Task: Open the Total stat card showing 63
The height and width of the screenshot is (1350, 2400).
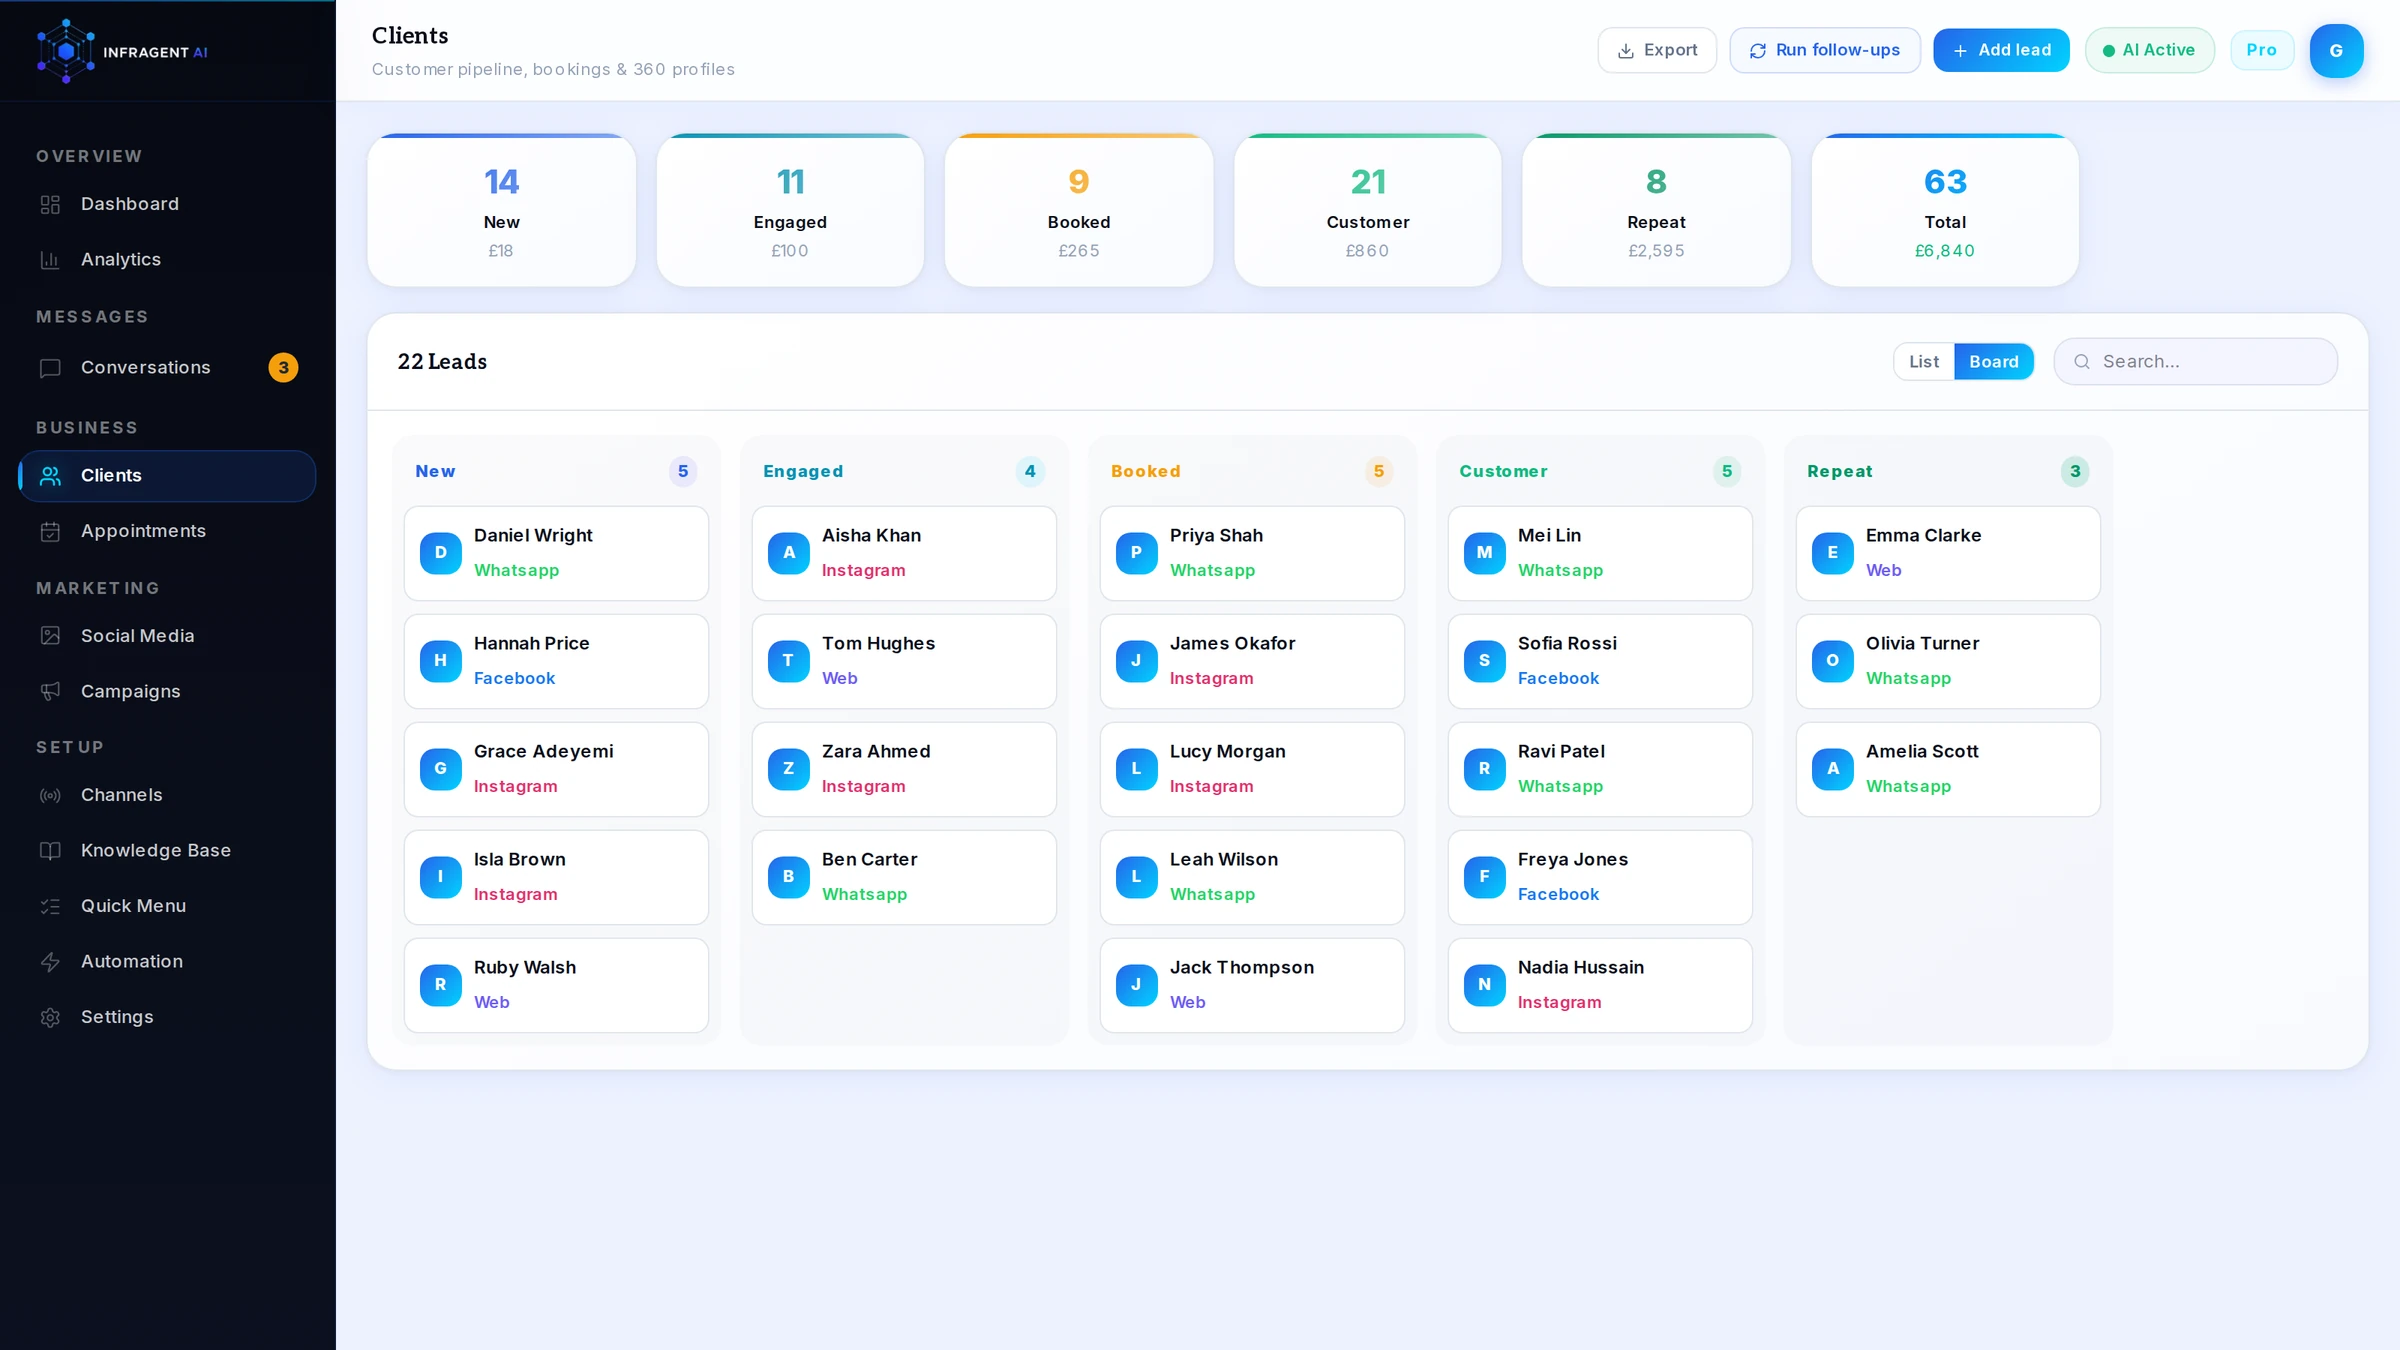Action: click(x=1945, y=211)
